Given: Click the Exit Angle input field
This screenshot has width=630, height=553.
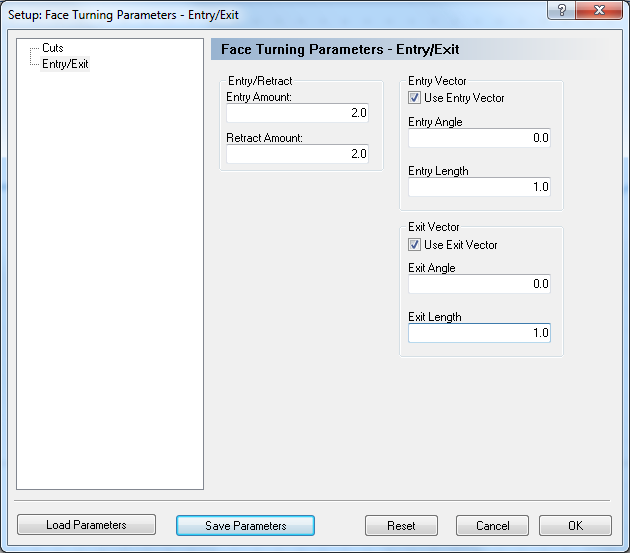Looking at the screenshot, I should [479, 284].
